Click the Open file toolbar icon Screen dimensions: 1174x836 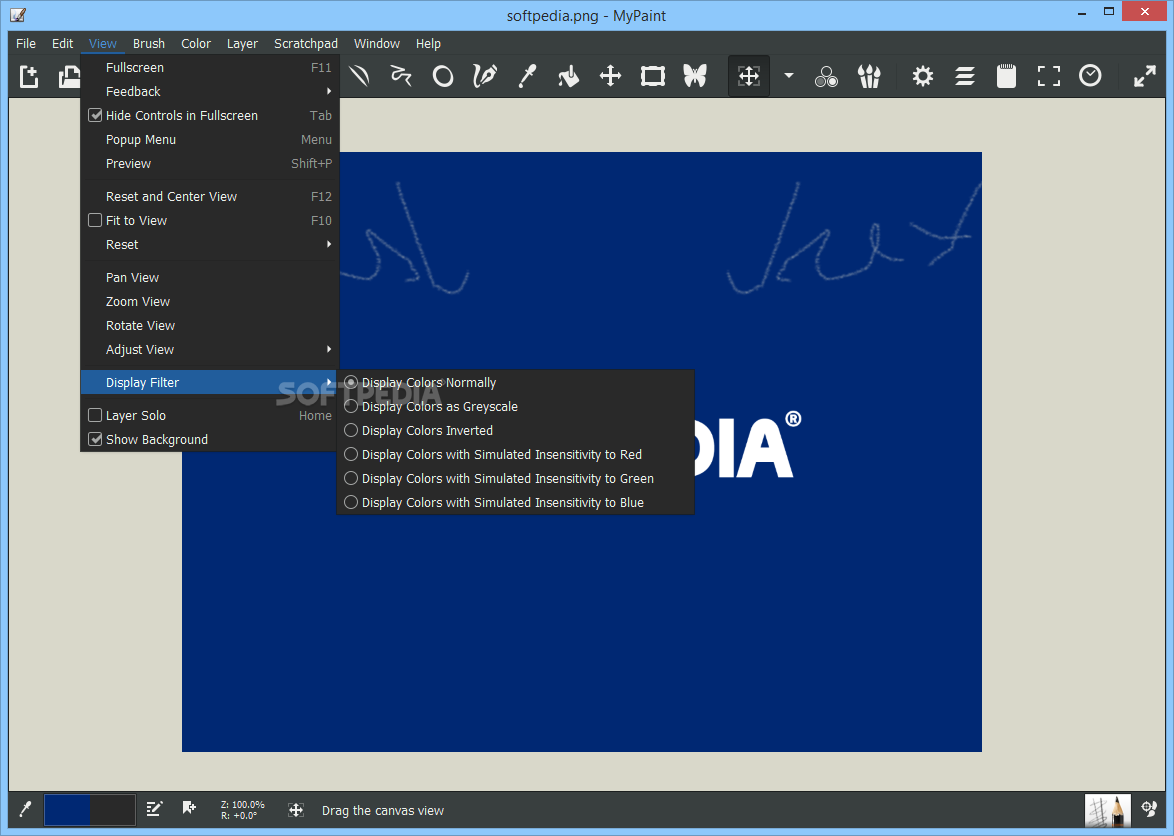tap(70, 76)
